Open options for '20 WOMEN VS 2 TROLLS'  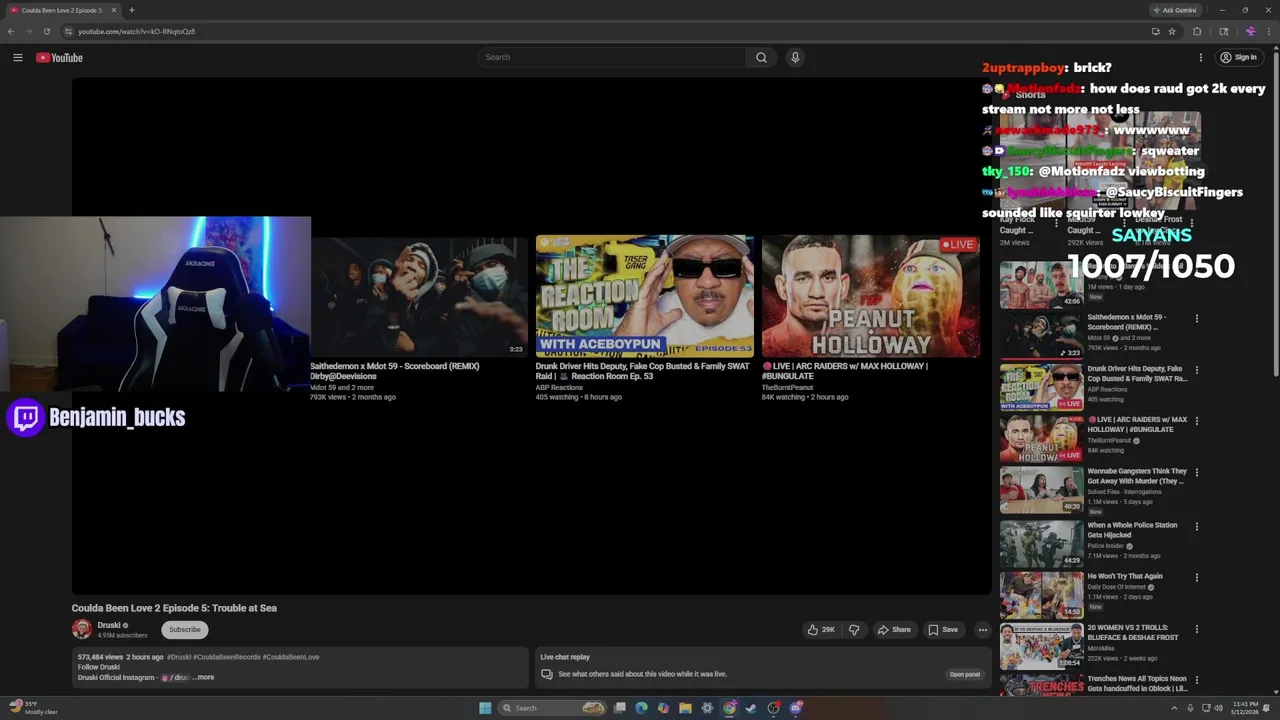[x=1196, y=629]
